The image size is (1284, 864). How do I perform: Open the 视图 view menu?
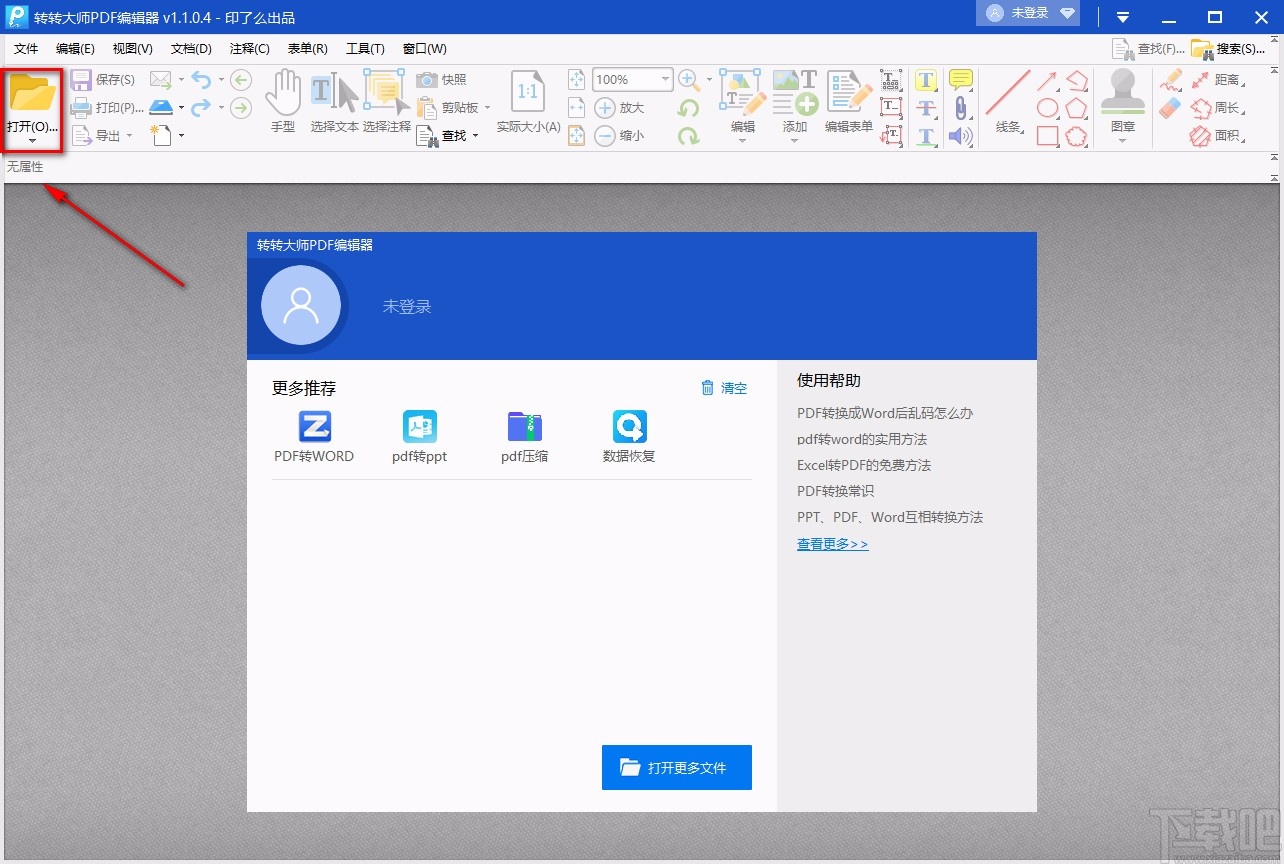point(130,48)
